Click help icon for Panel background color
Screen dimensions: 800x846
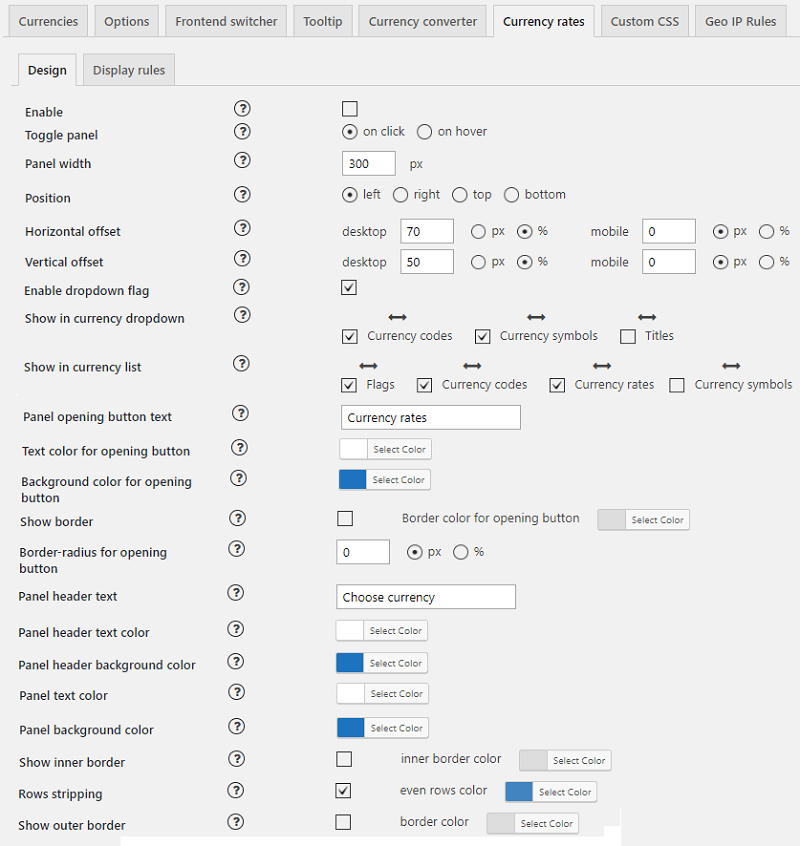(236, 726)
